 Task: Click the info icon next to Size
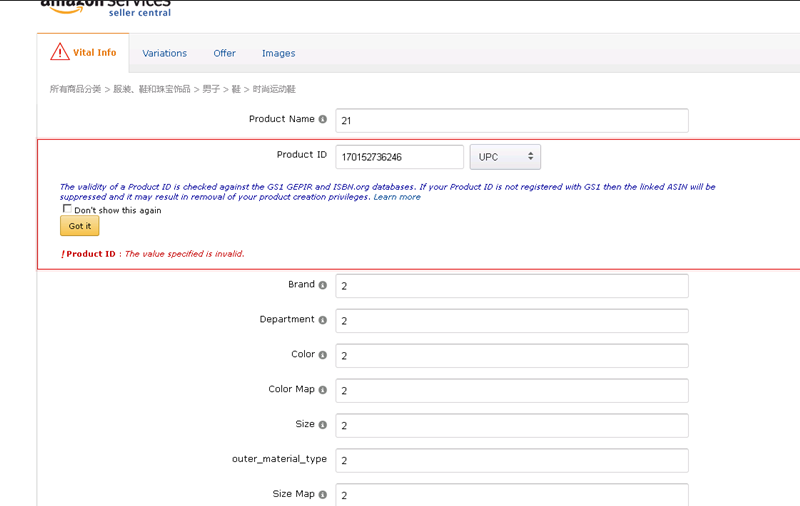coord(322,425)
